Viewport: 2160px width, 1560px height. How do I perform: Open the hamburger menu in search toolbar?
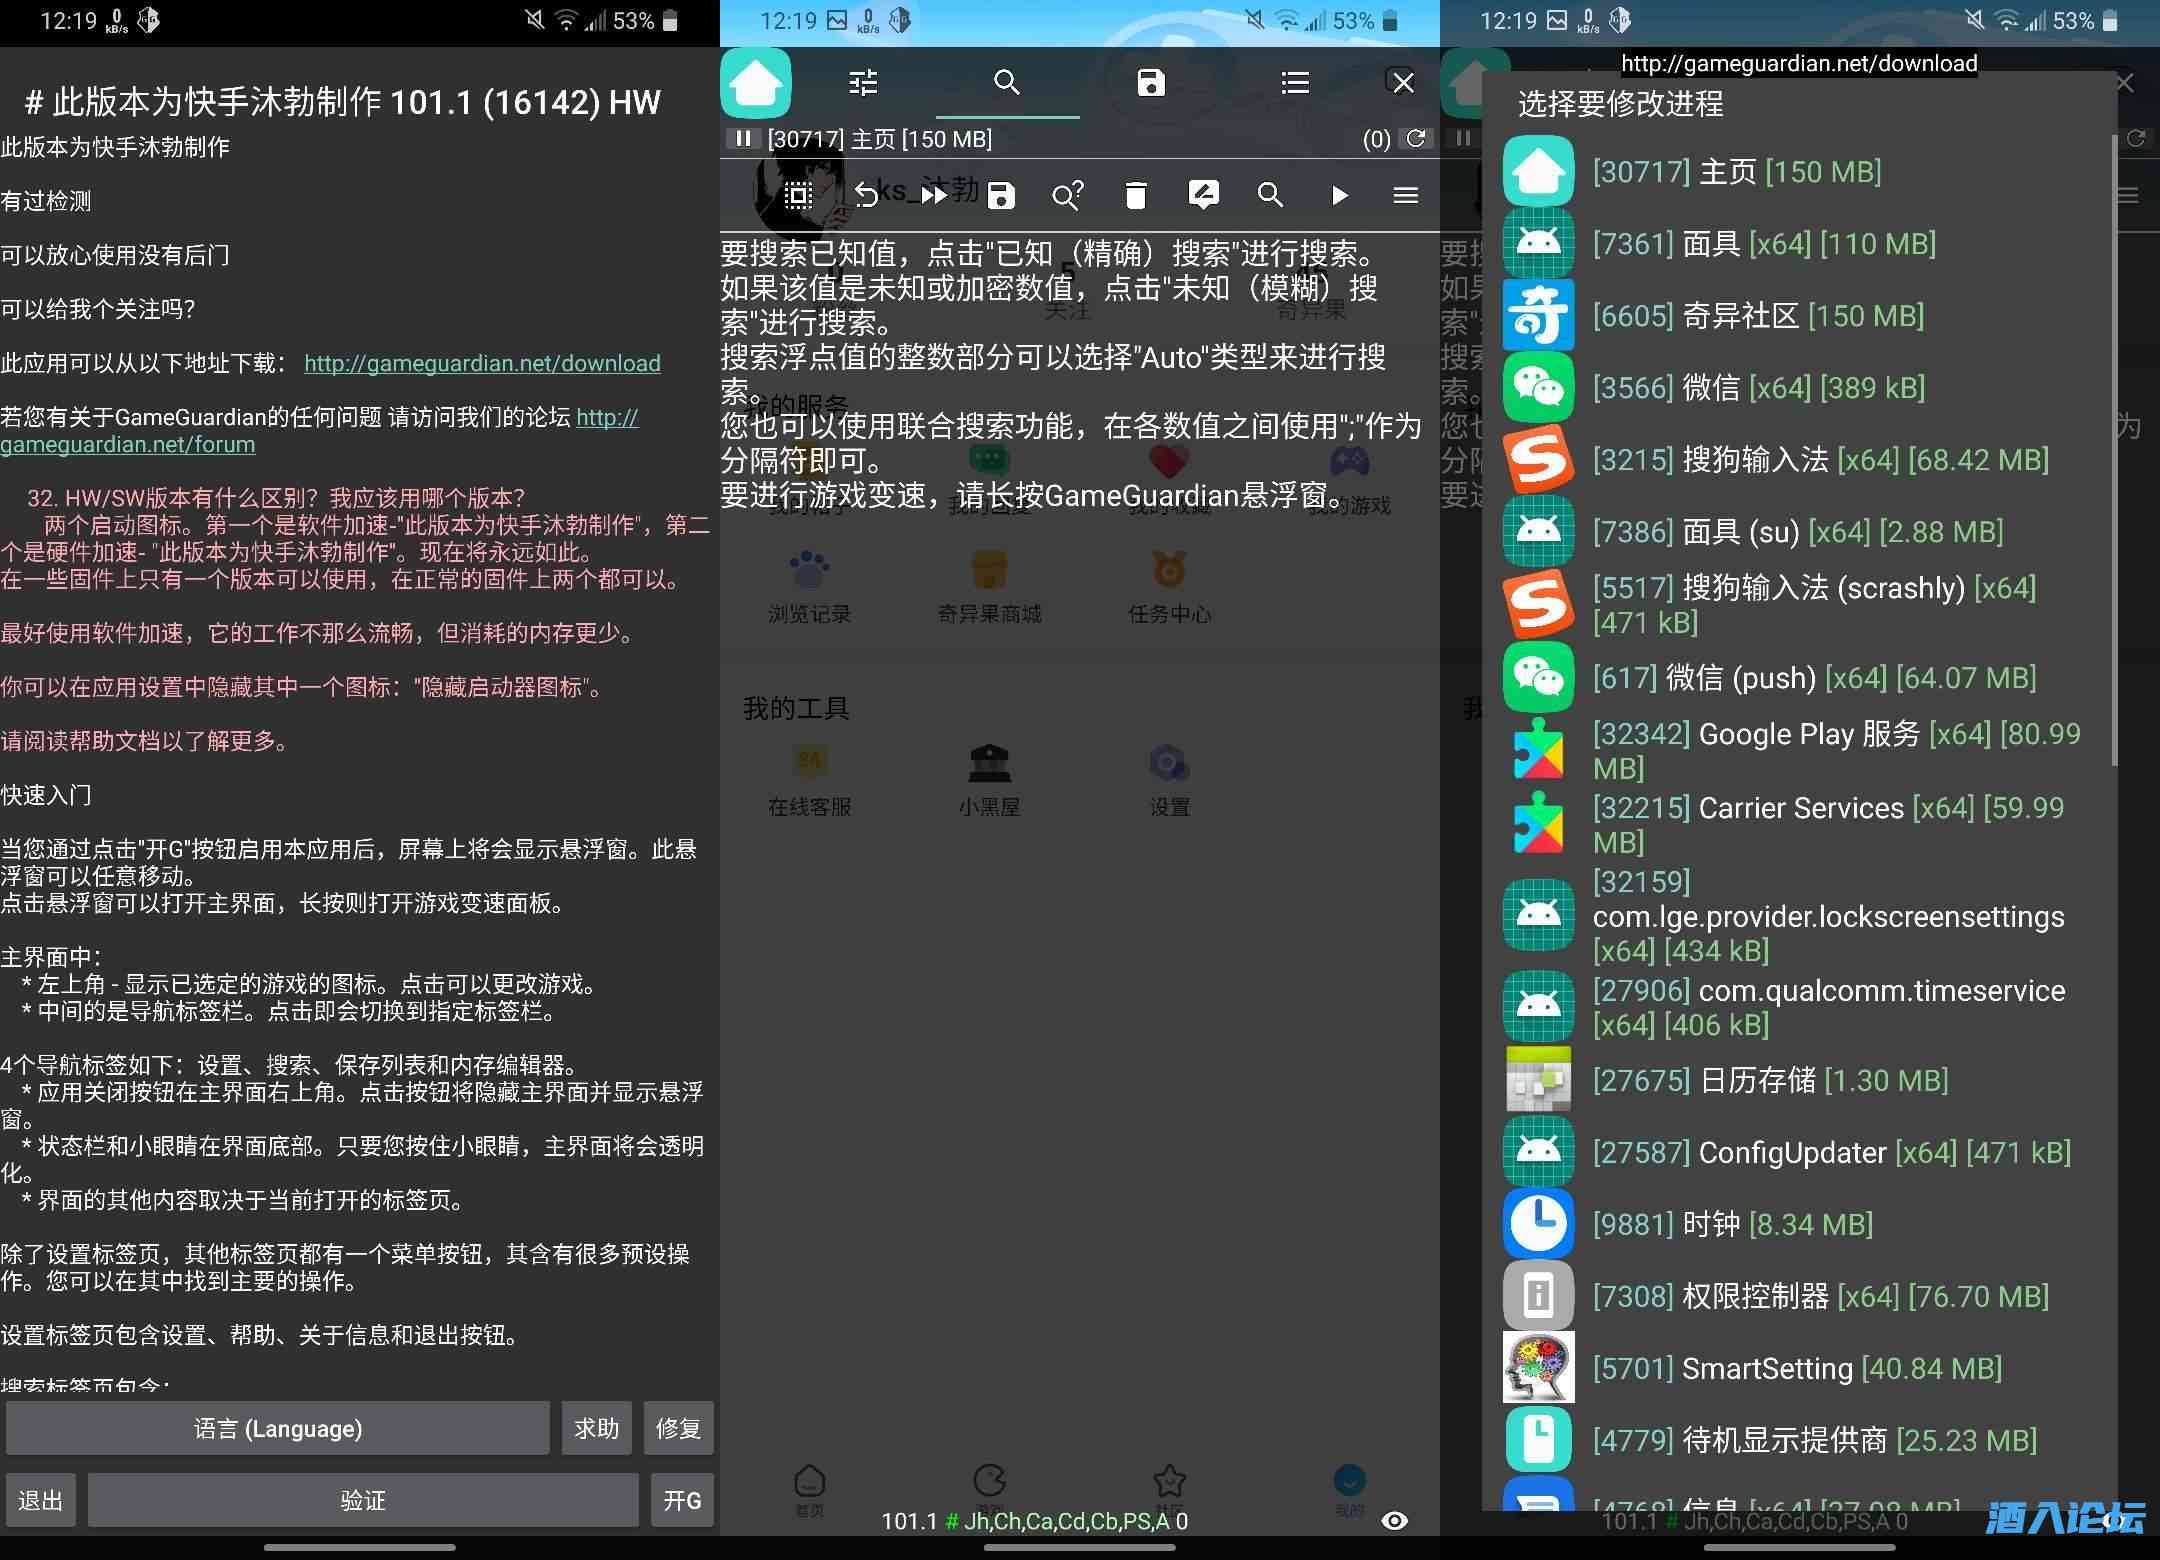click(1405, 195)
